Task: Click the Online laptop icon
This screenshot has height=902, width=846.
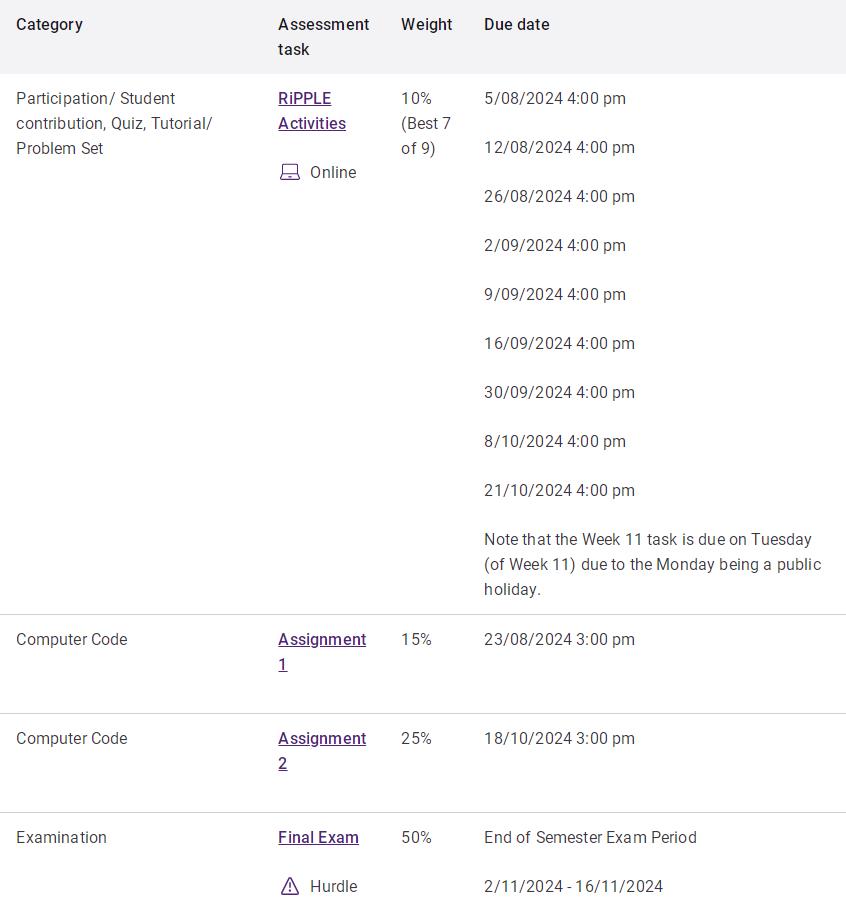Action: (290, 172)
